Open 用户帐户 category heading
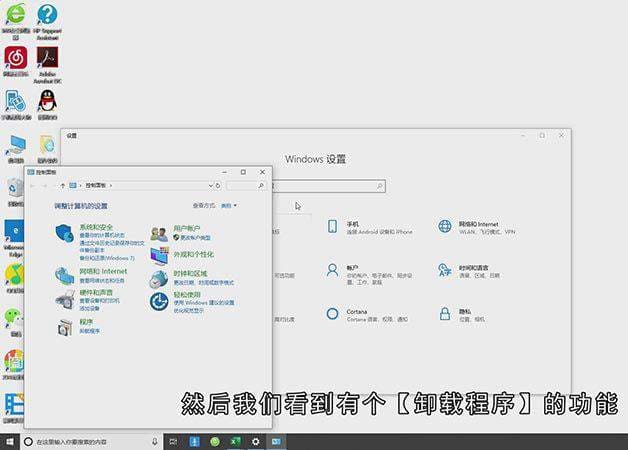The width and height of the screenshot is (628, 450). pos(187,228)
